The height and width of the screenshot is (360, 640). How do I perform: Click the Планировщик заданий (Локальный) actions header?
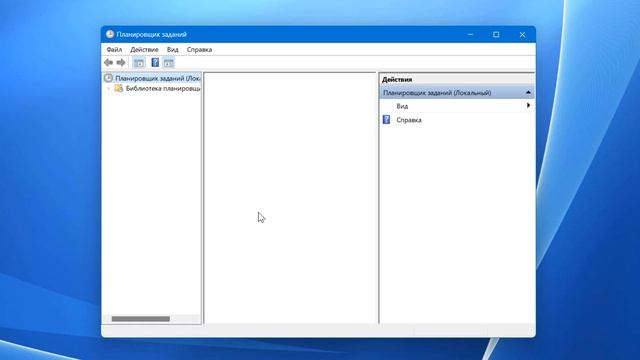click(457, 93)
